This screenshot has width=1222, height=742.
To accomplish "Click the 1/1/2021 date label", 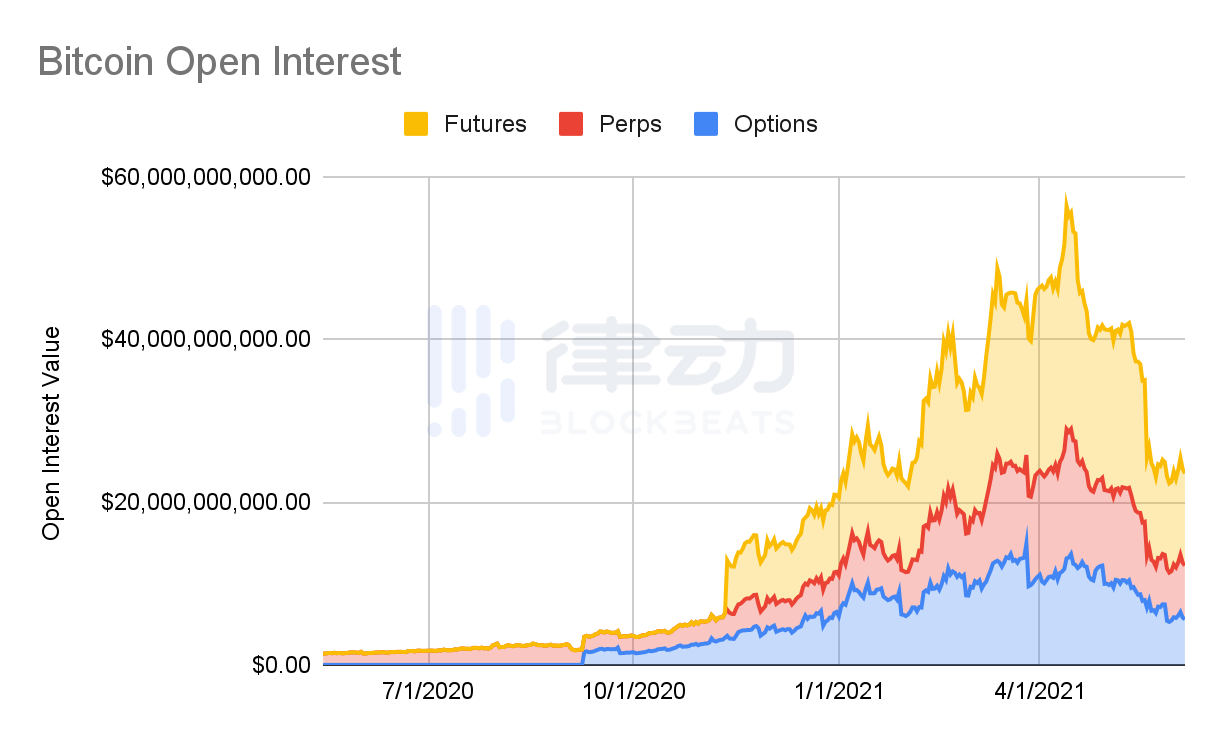I will [838, 691].
